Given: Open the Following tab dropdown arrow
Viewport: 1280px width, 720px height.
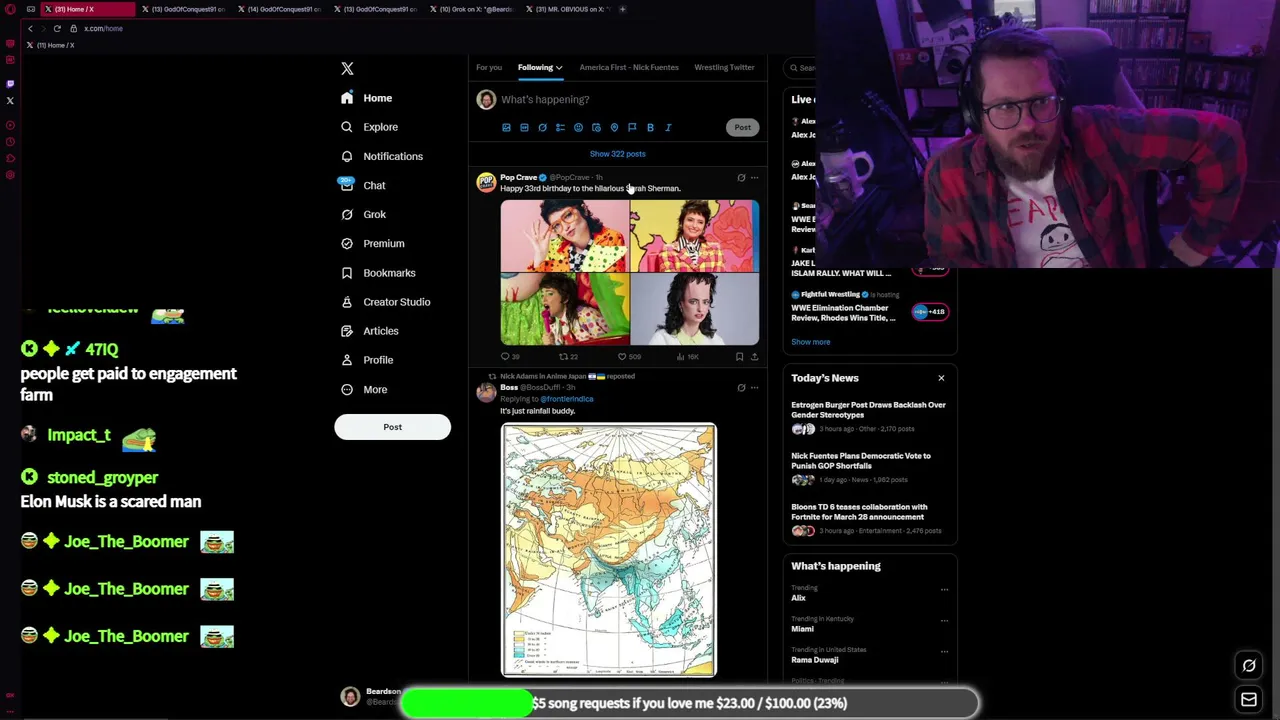Looking at the screenshot, I should 559,68.
